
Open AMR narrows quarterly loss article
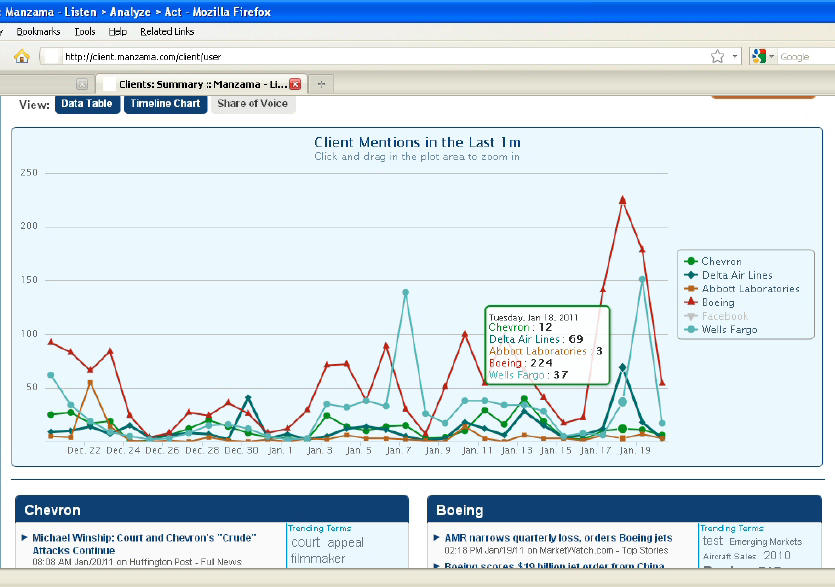pyautogui.click(x=558, y=538)
